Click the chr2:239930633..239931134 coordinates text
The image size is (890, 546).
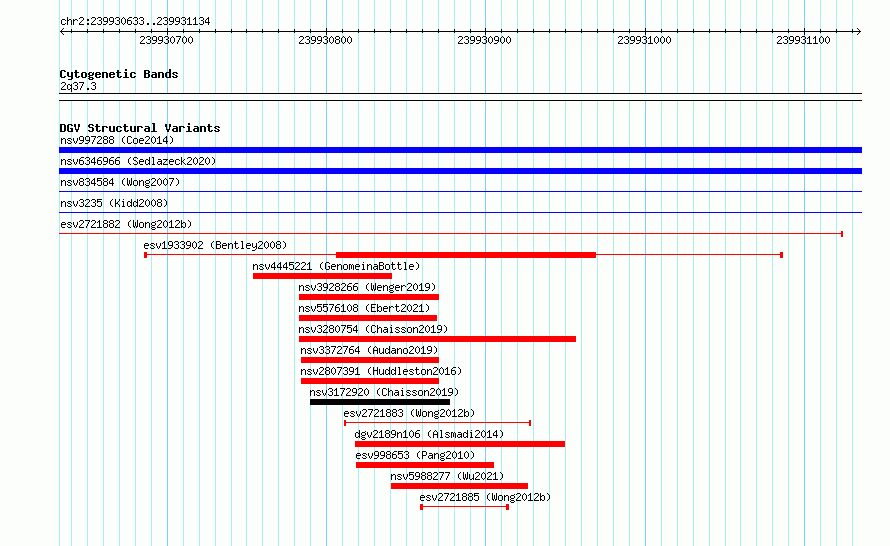click(135, 21)
